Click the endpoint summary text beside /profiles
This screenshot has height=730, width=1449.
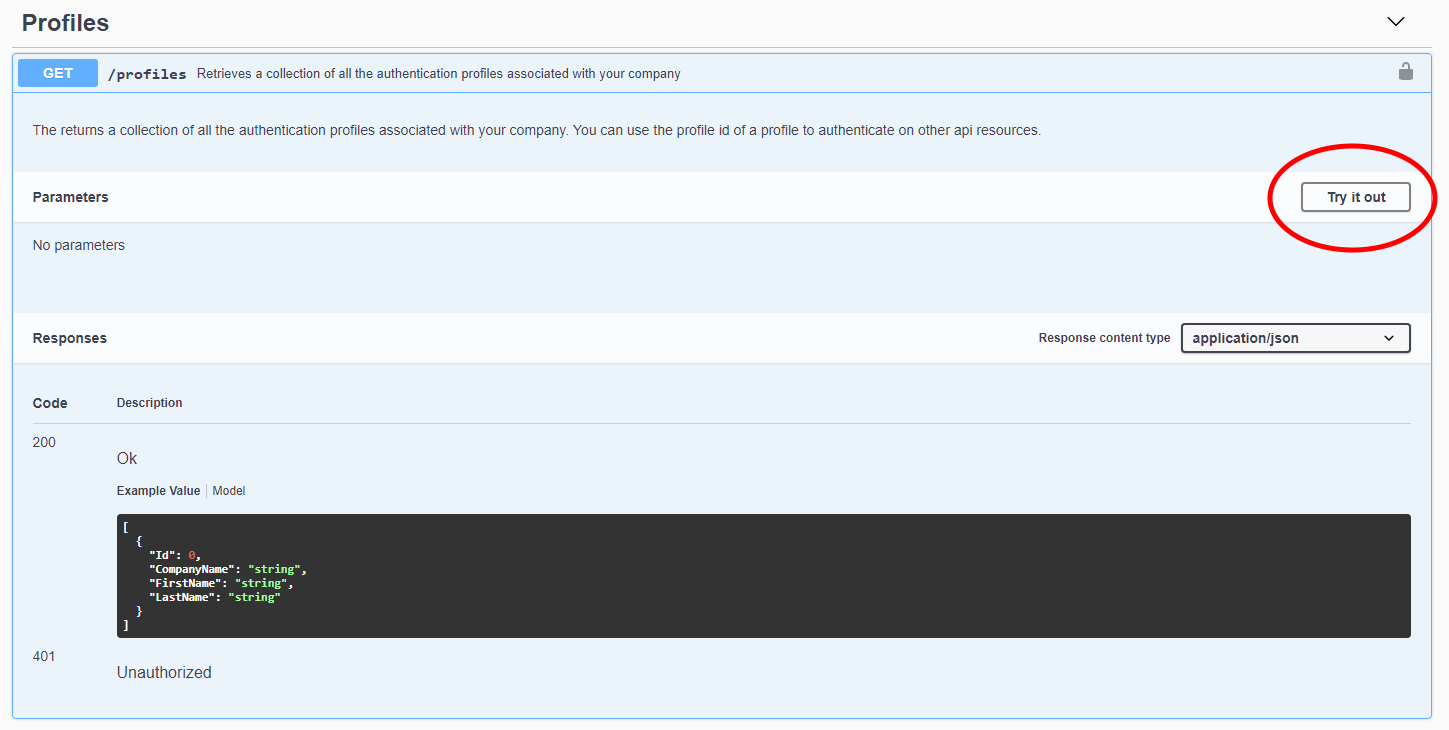[x=438, y=74]
